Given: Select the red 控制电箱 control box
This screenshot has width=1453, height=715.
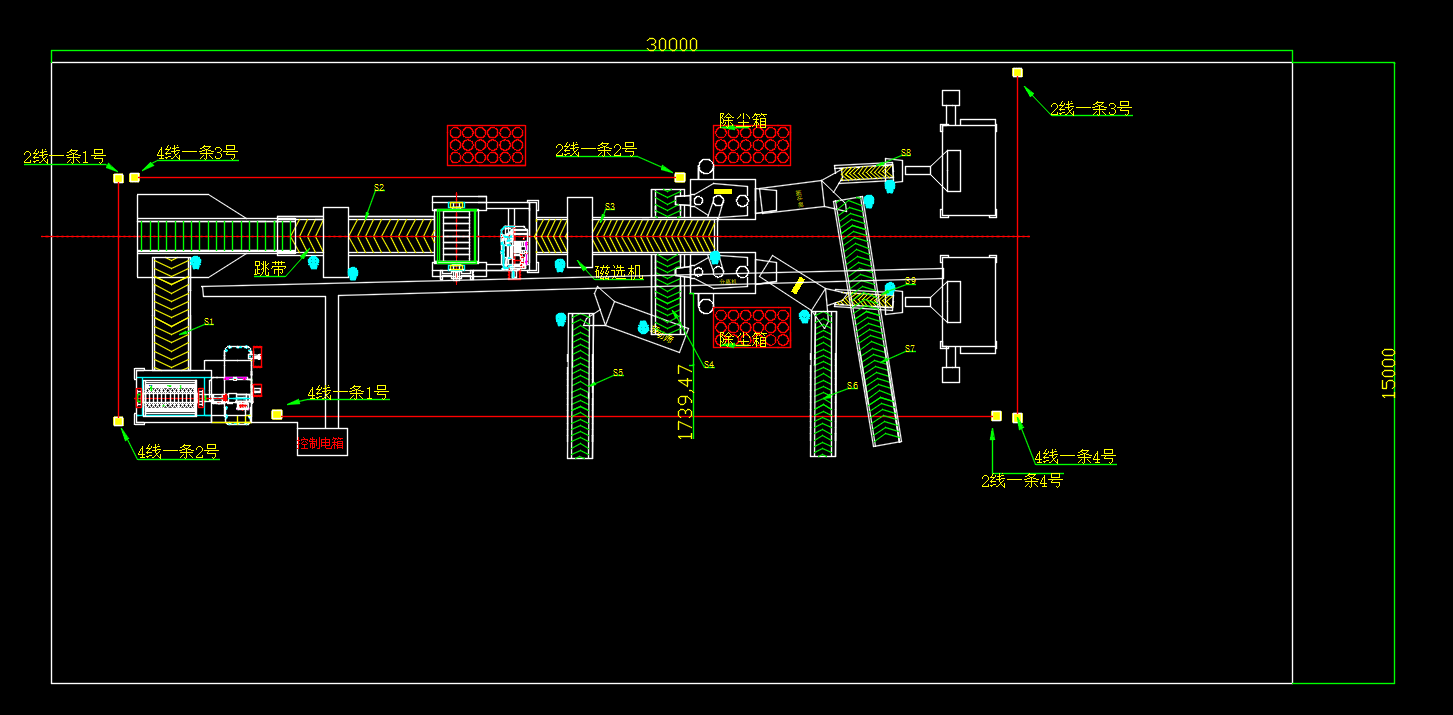Looking at the screenshot, I should pos(321,442).
